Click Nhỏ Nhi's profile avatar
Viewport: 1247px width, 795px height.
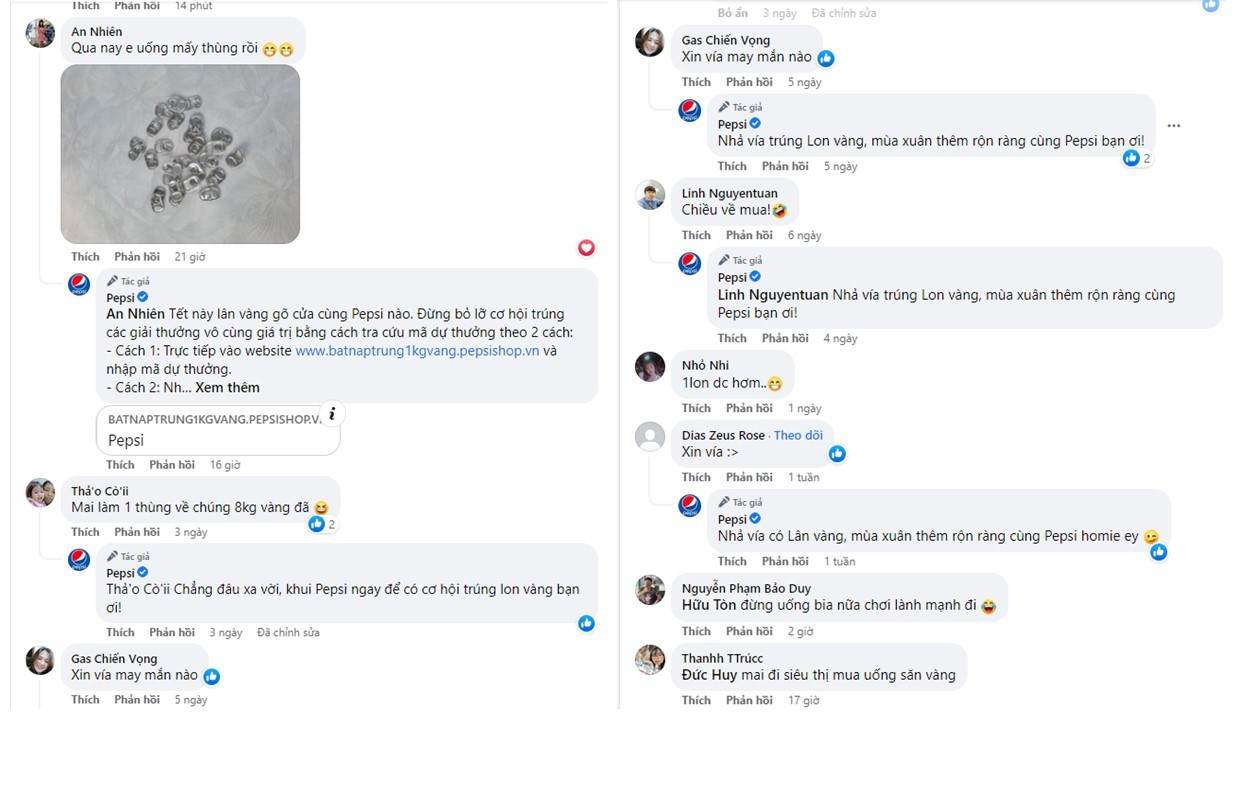click(x=650, y=366)
